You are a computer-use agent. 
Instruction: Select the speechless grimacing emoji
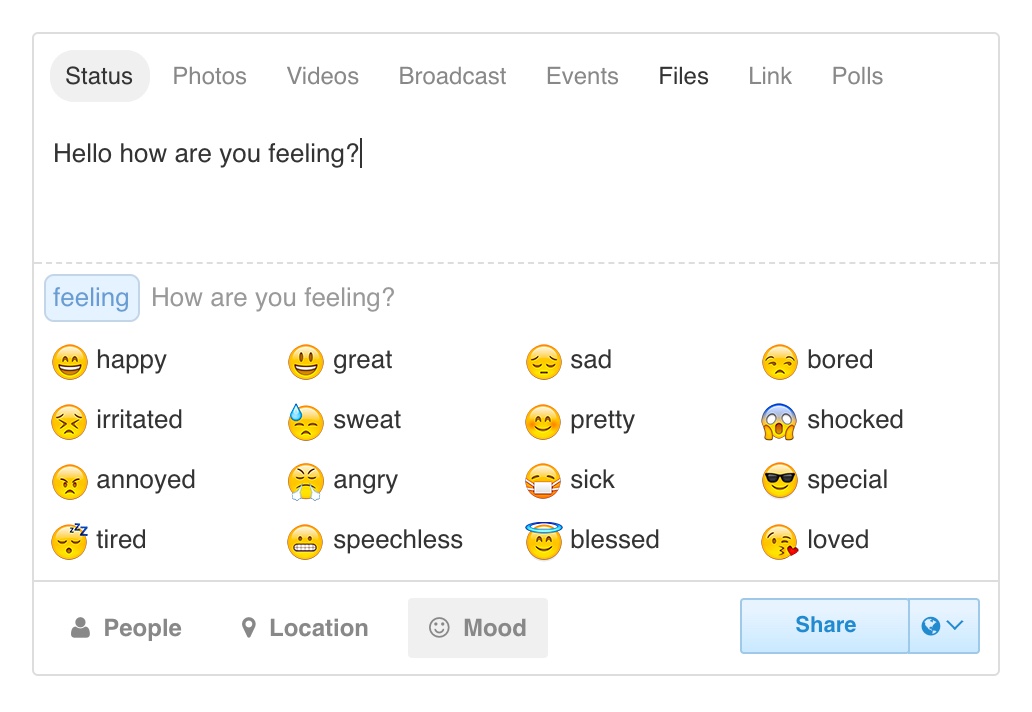coord(305,542)
